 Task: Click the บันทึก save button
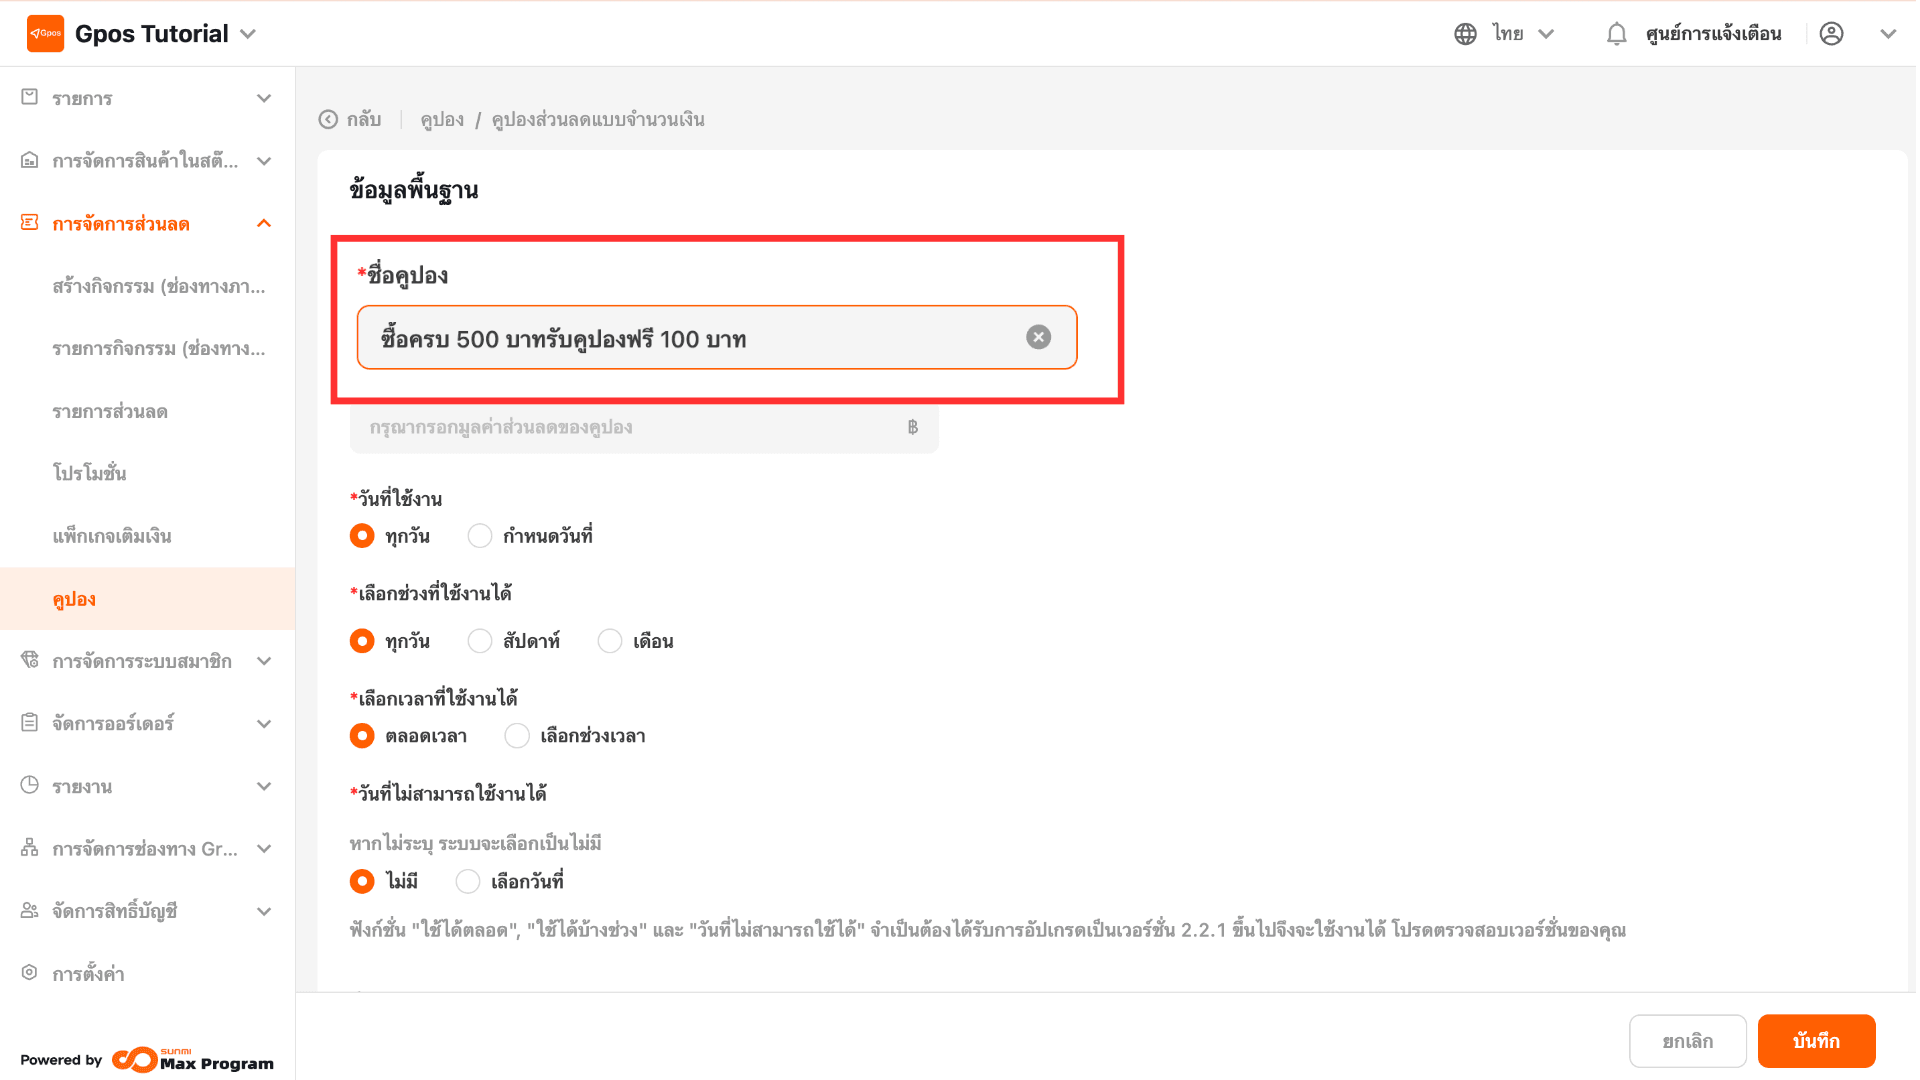1816,1041
